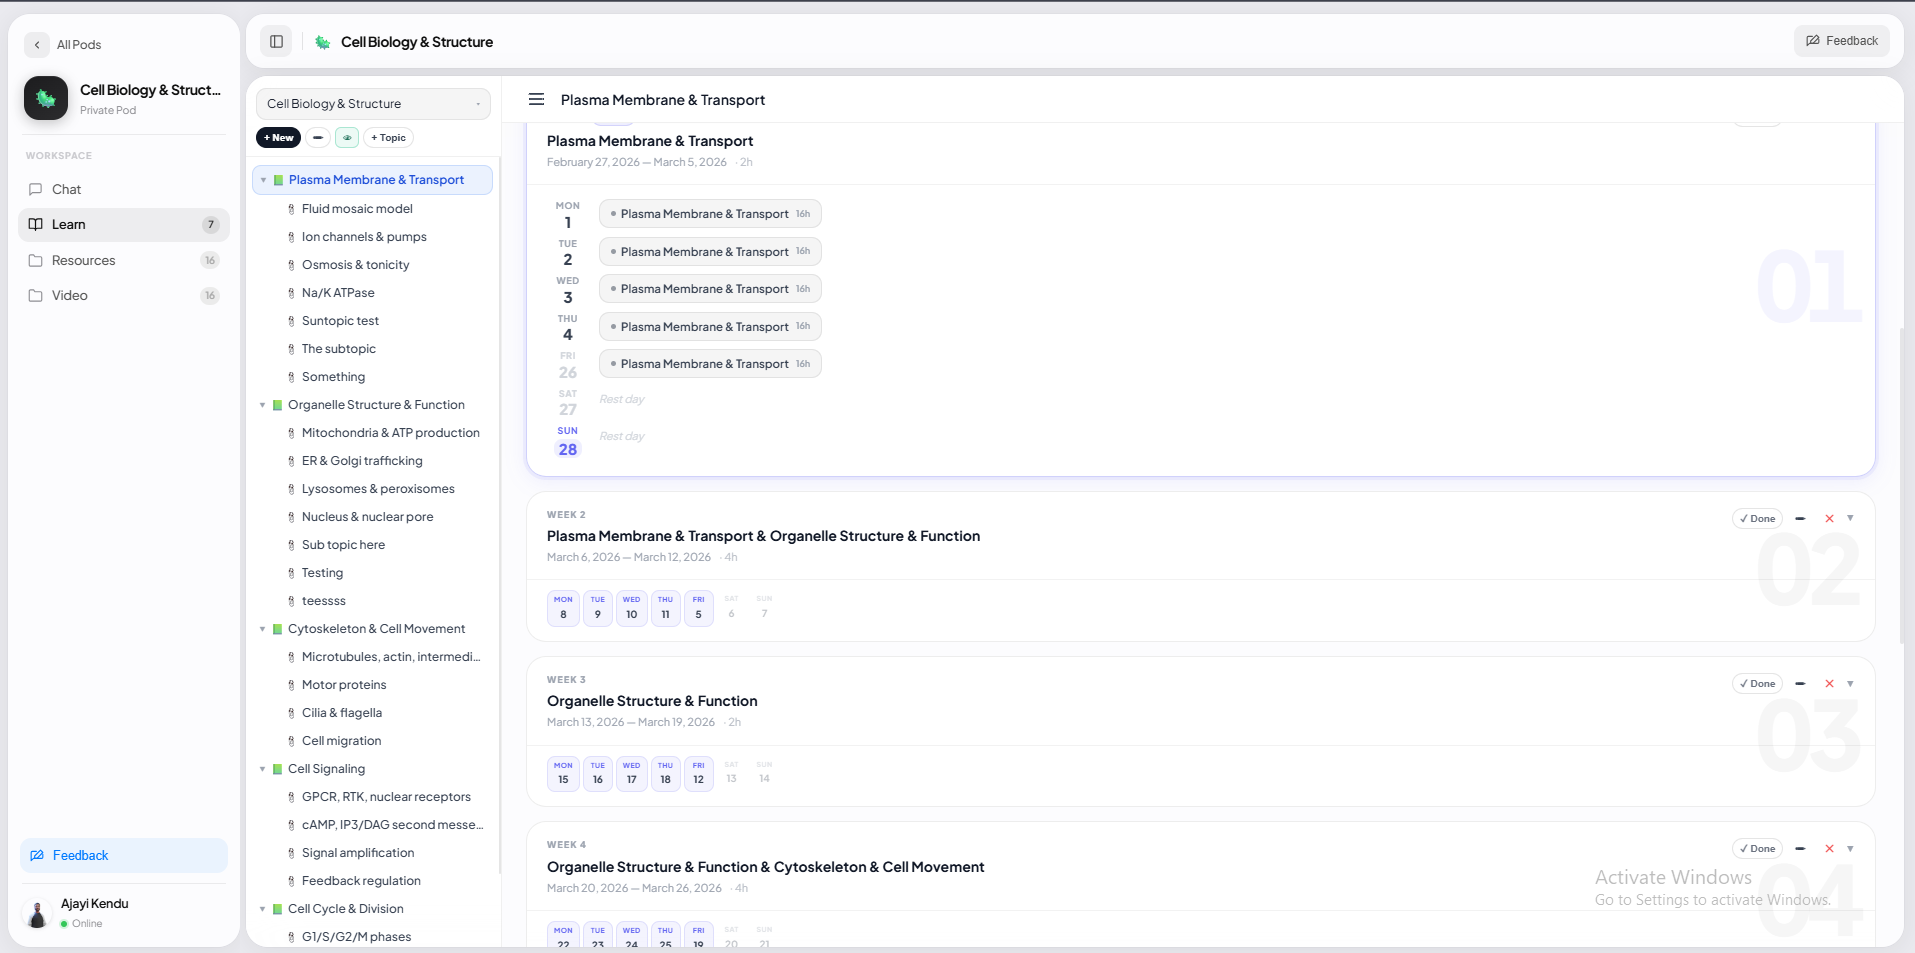Expand Week 2 card with the down arrow
Viewport: 1915px width, 953px height.
(1850, 519)
